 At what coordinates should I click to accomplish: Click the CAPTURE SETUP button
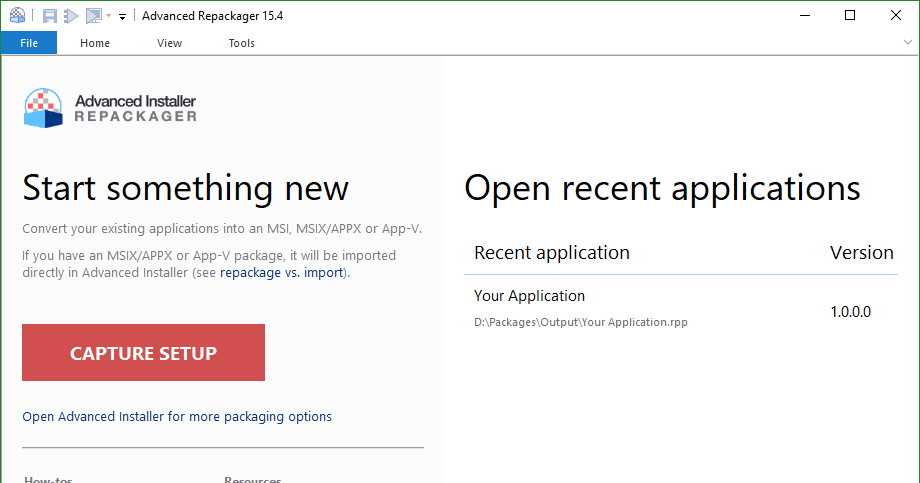144,353
